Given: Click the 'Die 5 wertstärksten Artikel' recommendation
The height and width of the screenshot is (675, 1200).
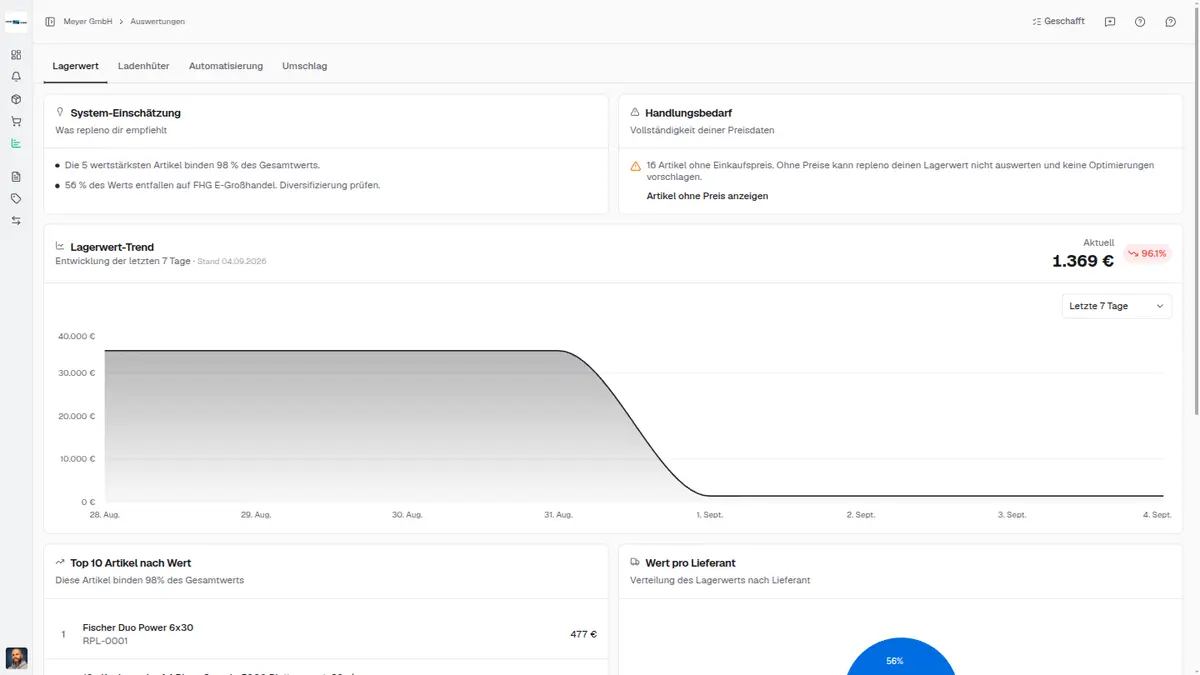Looking at the screenshot, I should (193, 165).
